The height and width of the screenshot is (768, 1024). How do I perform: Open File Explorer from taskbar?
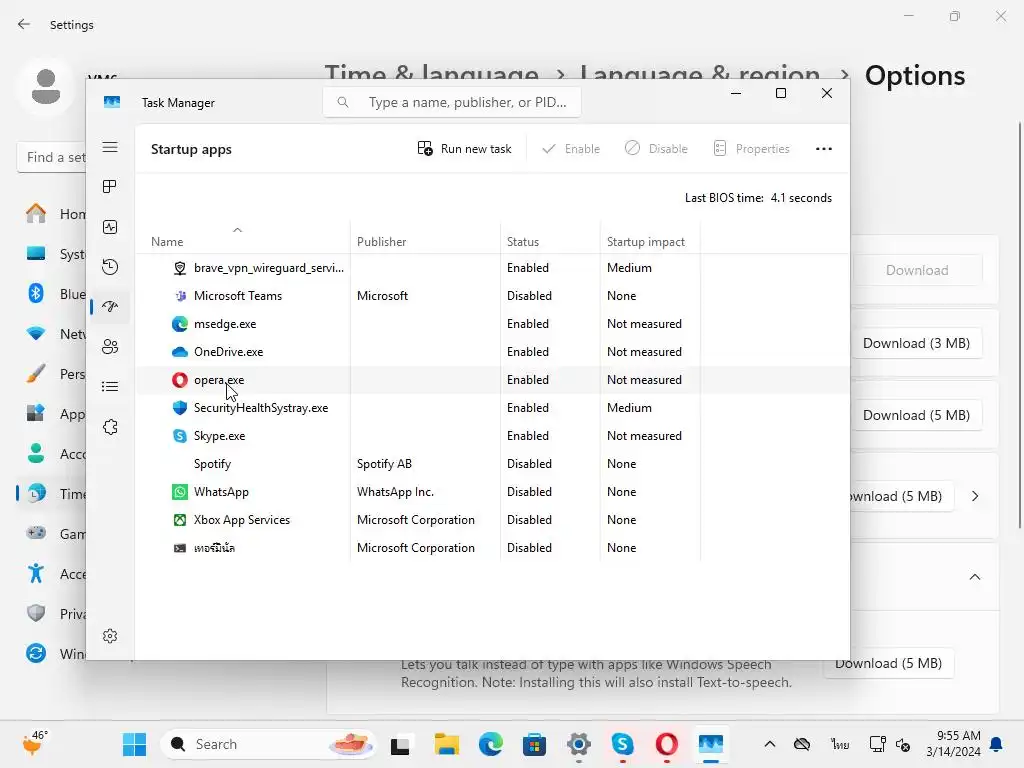click(447, 744)
